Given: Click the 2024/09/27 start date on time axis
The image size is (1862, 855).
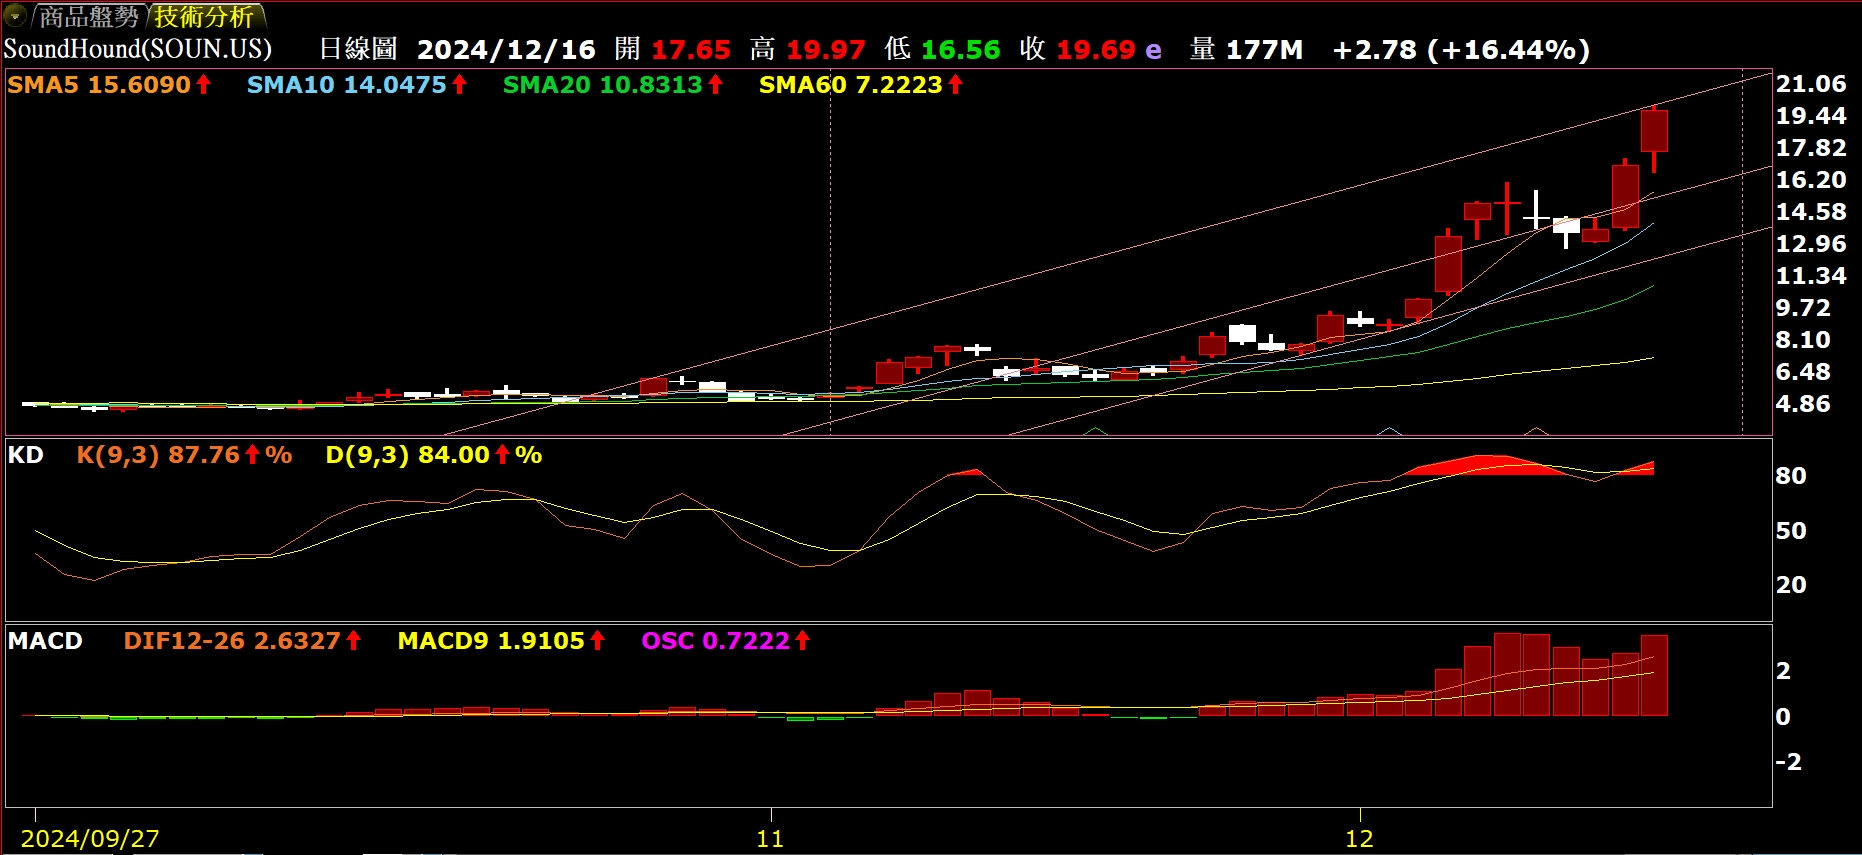Looking at the screenshot, I should (x=90, y=838).
